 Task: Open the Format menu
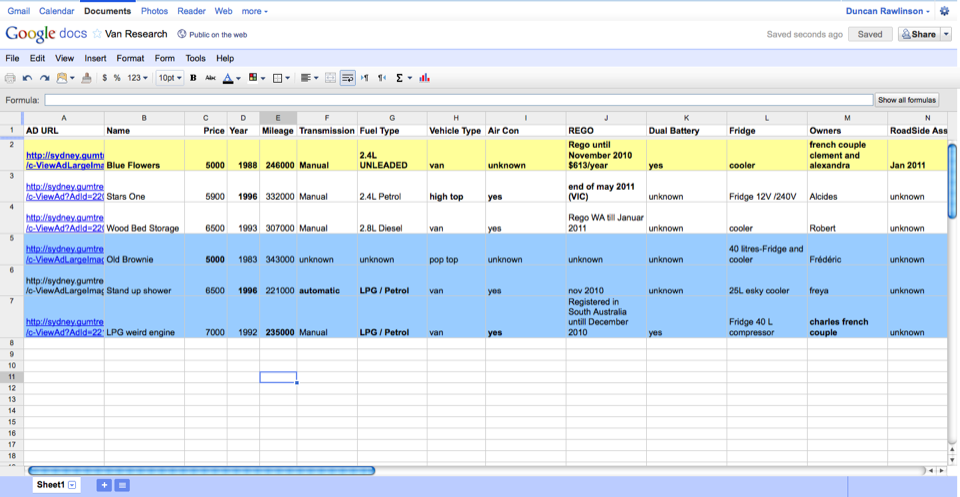click(130, 59)
